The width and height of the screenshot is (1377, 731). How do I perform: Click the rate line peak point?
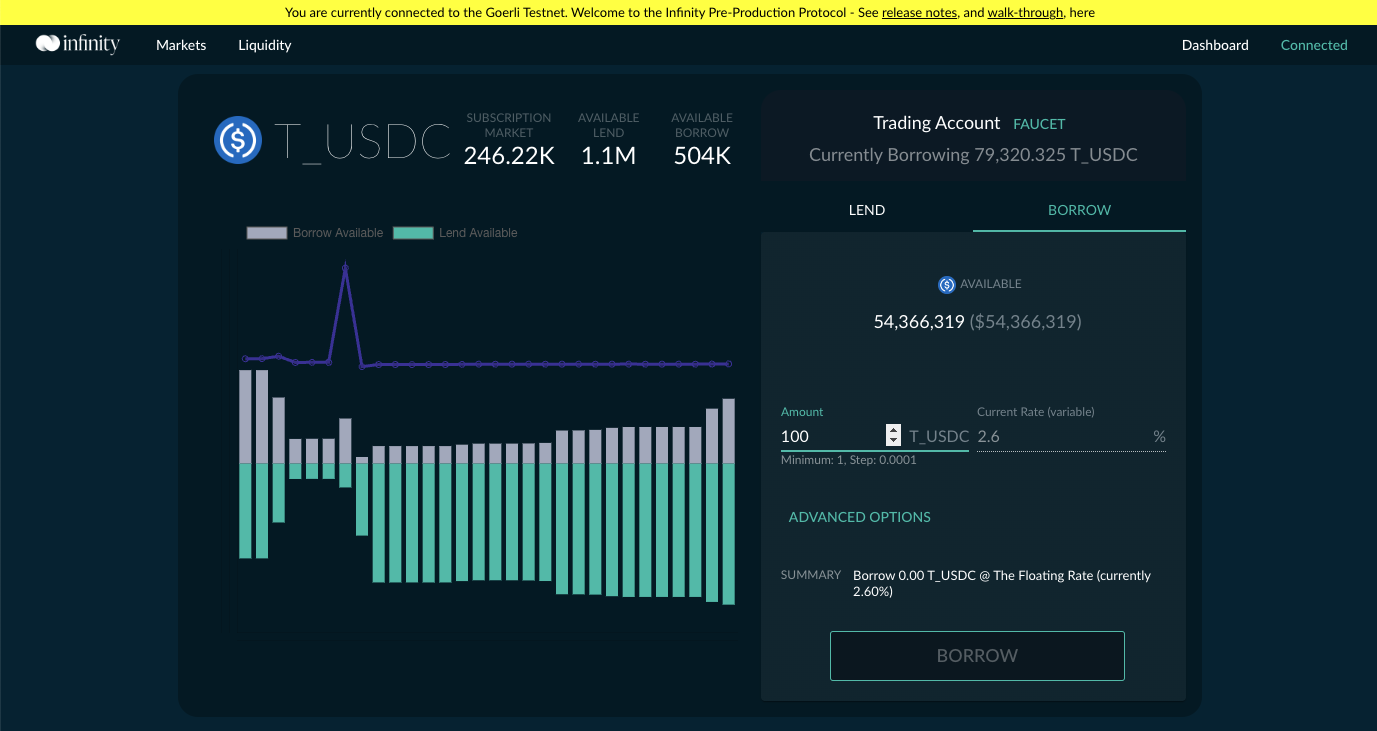click(345, 266)
